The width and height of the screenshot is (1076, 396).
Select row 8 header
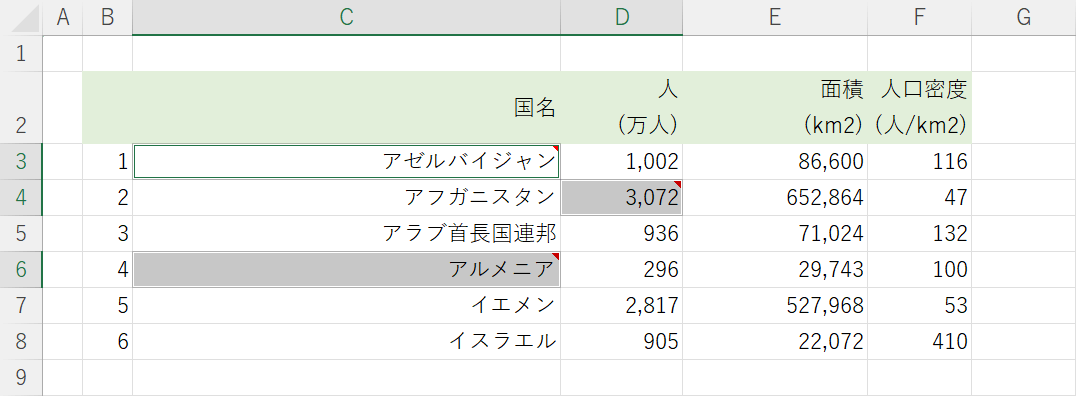coord(21,342)
